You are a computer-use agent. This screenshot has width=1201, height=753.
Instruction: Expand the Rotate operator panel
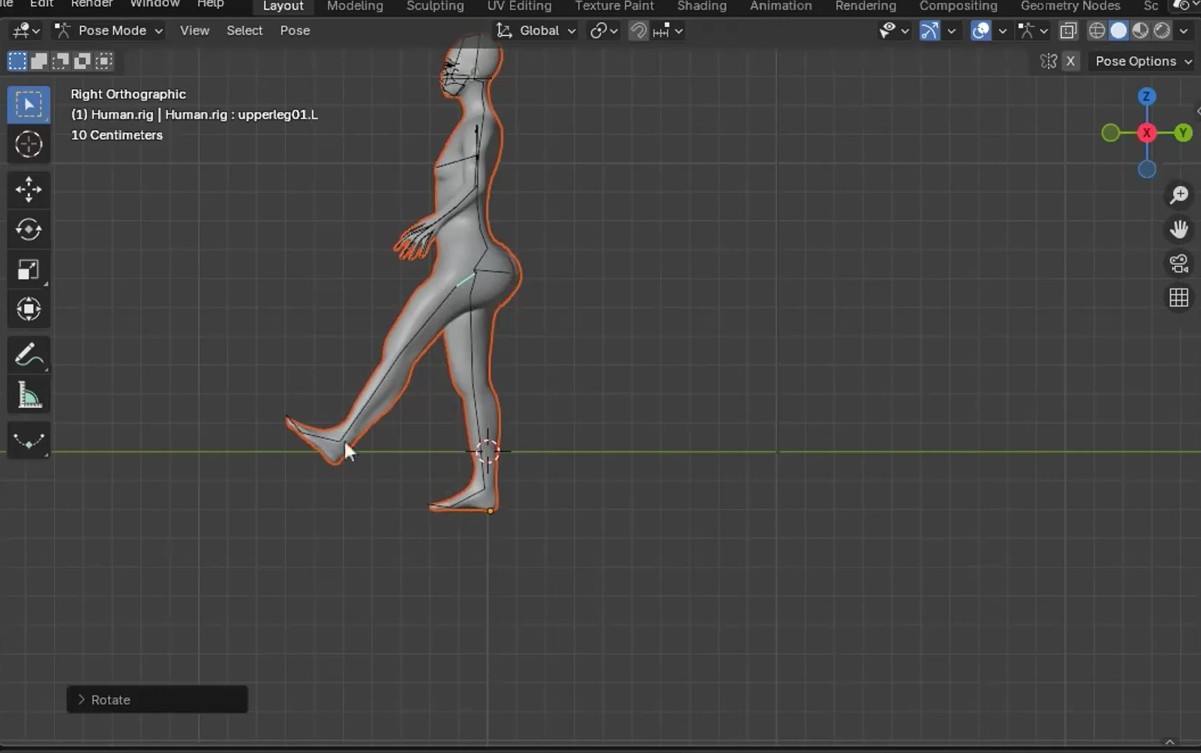[82, 700]
